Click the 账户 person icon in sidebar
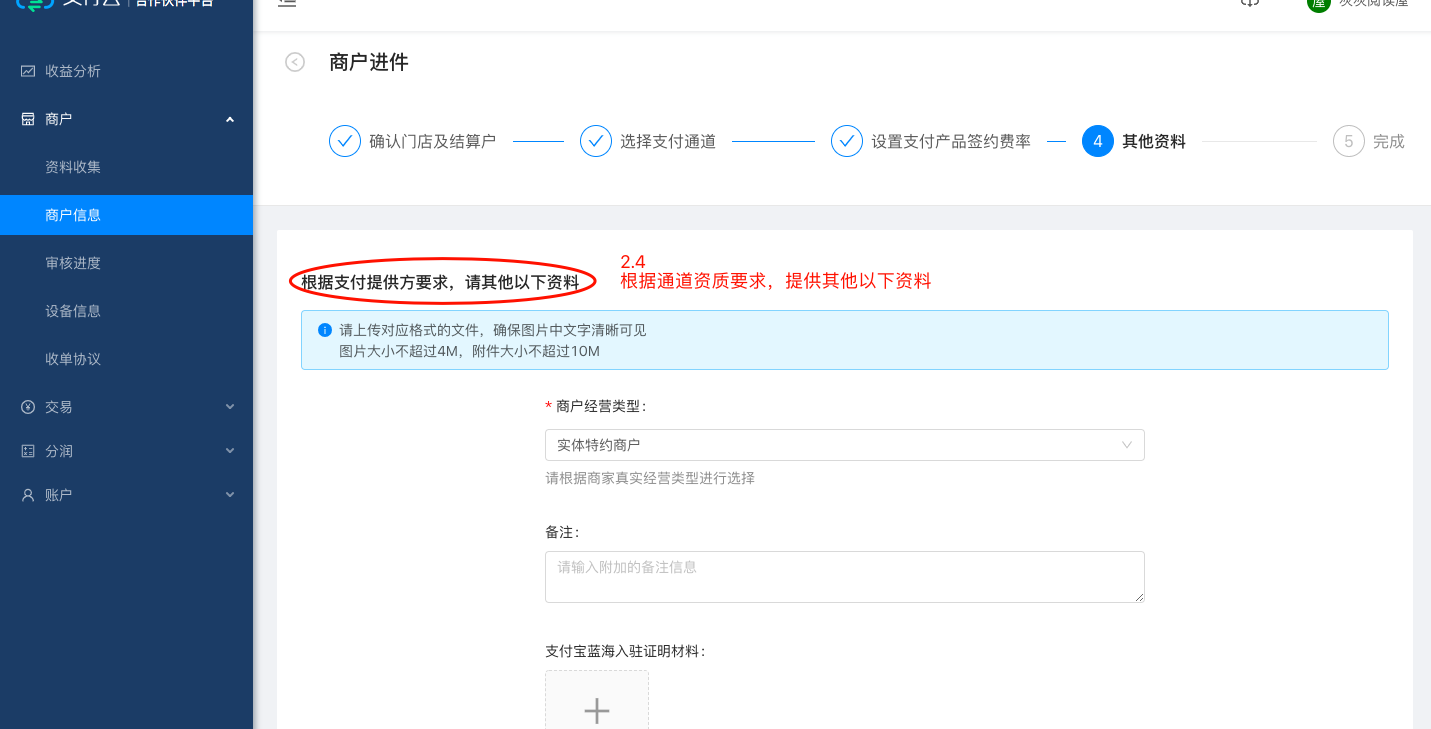The height and width of the screenshot is (729, 1431). (x=28, y=495)
